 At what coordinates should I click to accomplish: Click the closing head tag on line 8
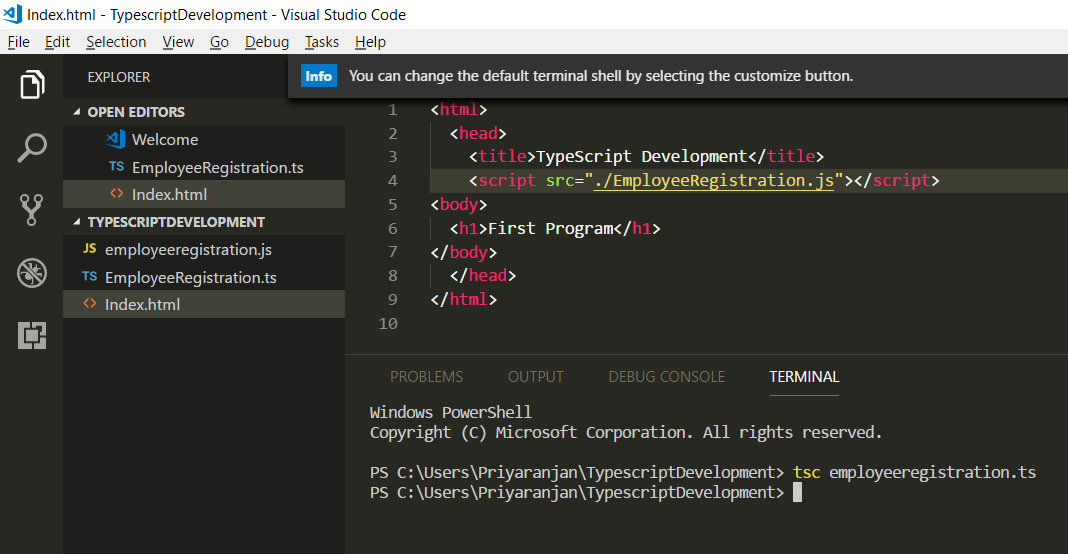pyautogui.click(x=483, y=275)
